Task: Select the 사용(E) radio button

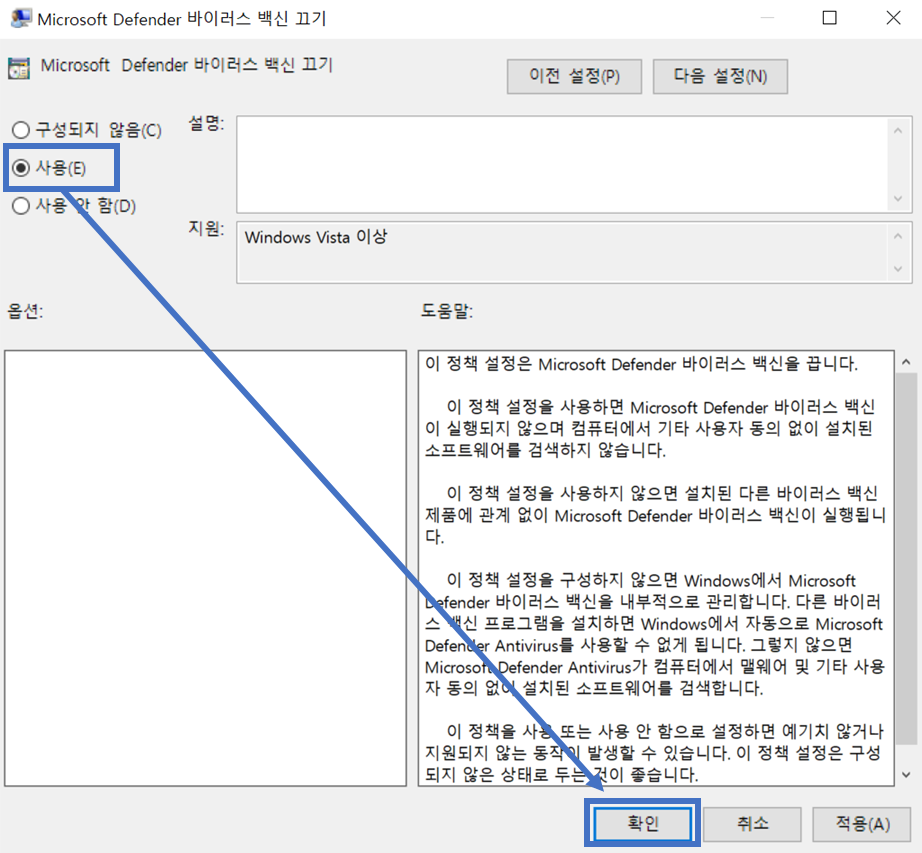Action: [x=21, y=168]
